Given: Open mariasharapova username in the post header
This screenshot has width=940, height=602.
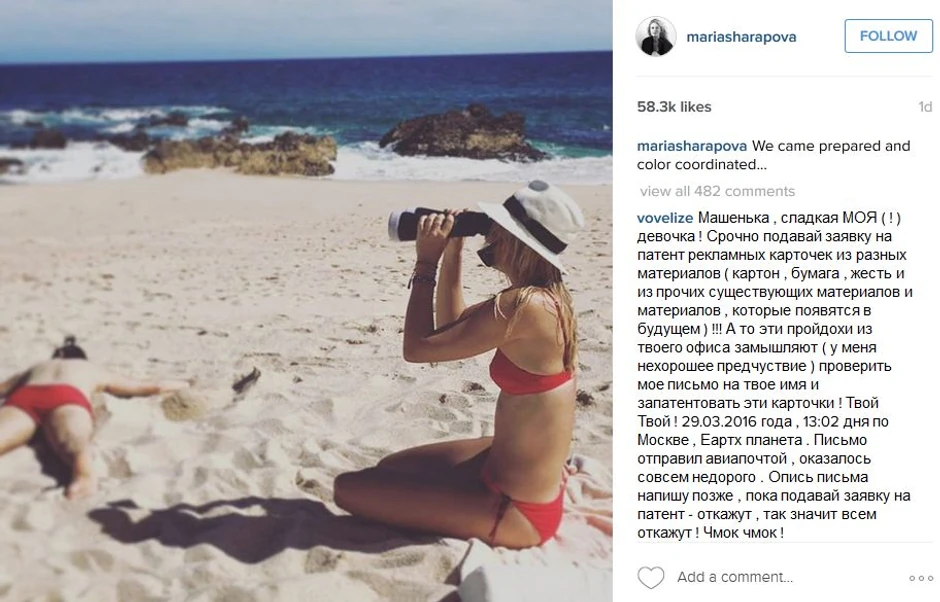Looking at the screenshot, I should [741, 37].
